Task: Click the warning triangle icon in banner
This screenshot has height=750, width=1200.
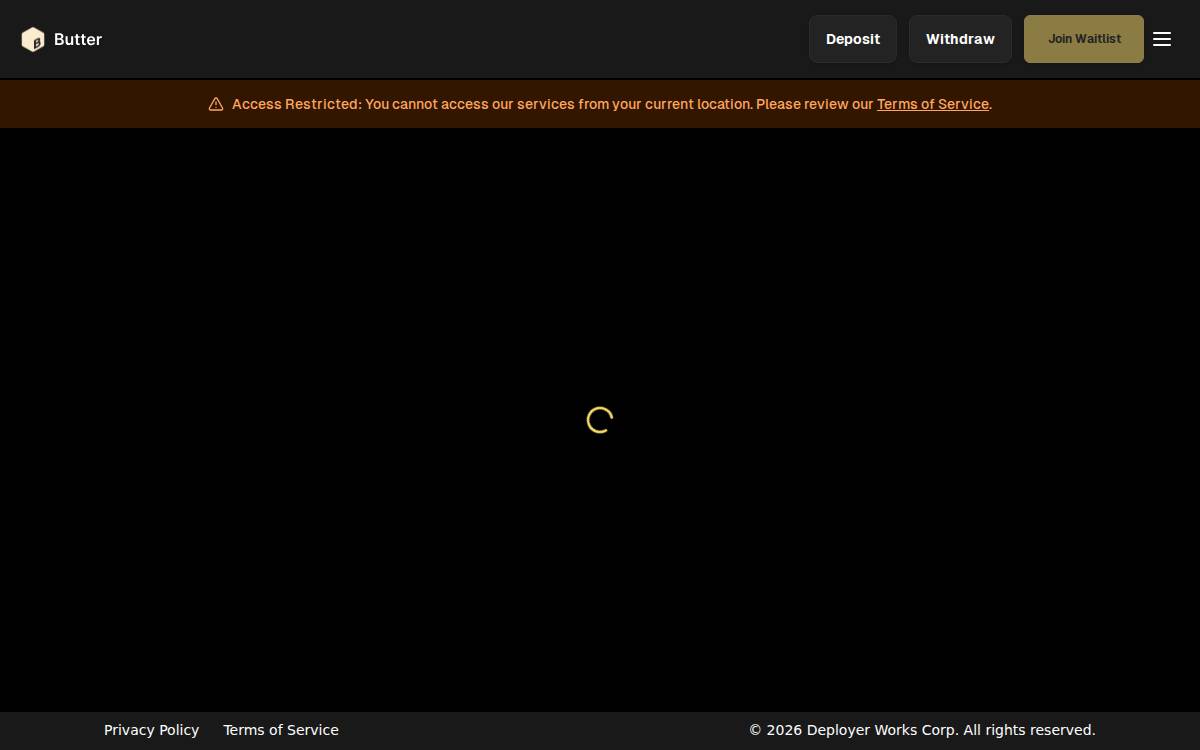Action: click(x=216, y=104)
